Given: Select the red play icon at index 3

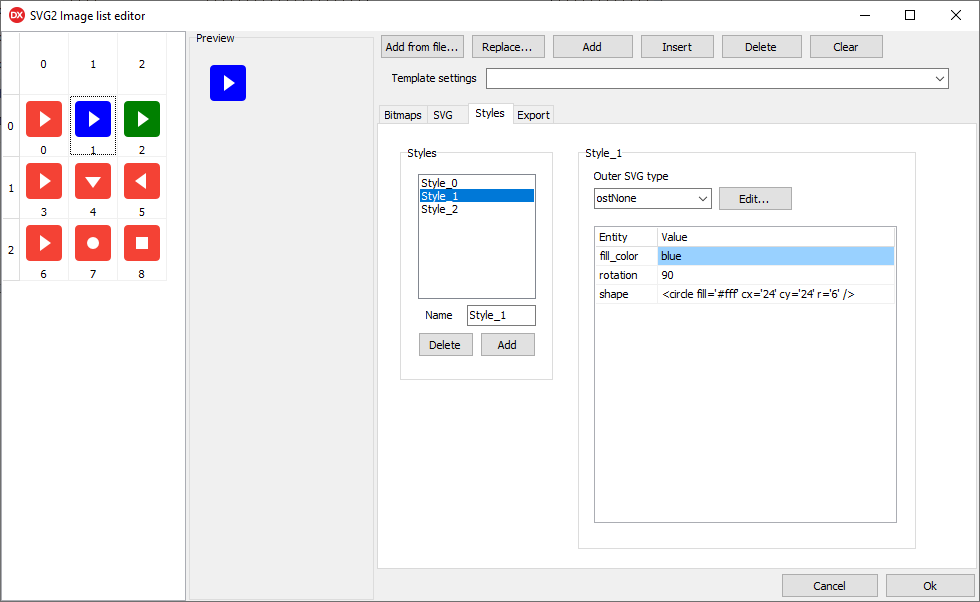Looking at the screenshot, I should pos(44,181).
